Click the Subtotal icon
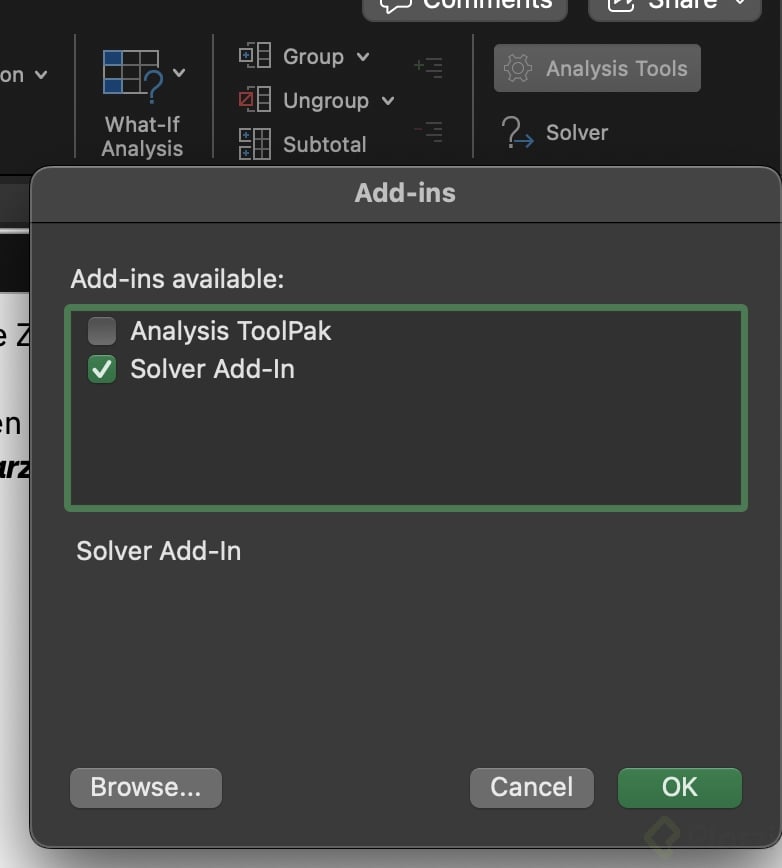Screen dimensions: 782x868 click(255, 144)
